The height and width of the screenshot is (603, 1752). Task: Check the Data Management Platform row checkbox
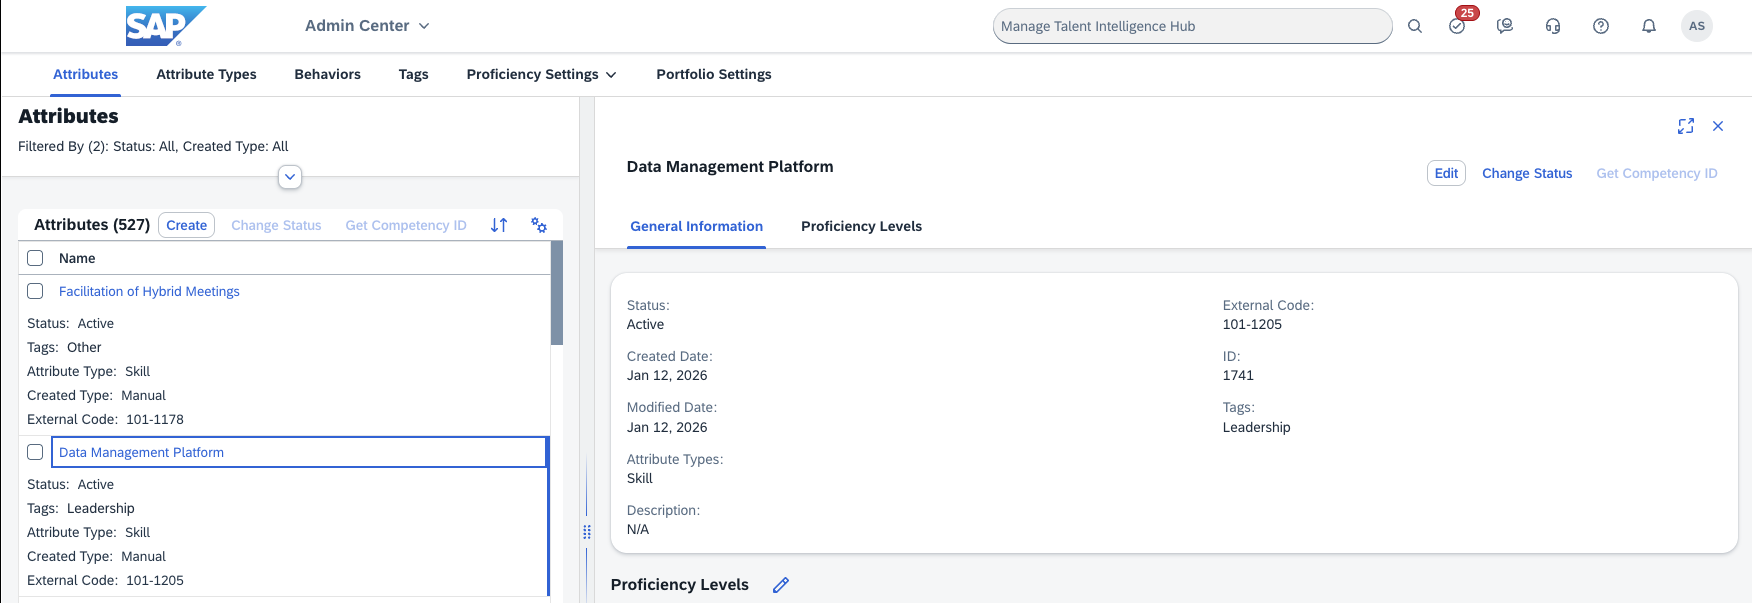[35, 452]
